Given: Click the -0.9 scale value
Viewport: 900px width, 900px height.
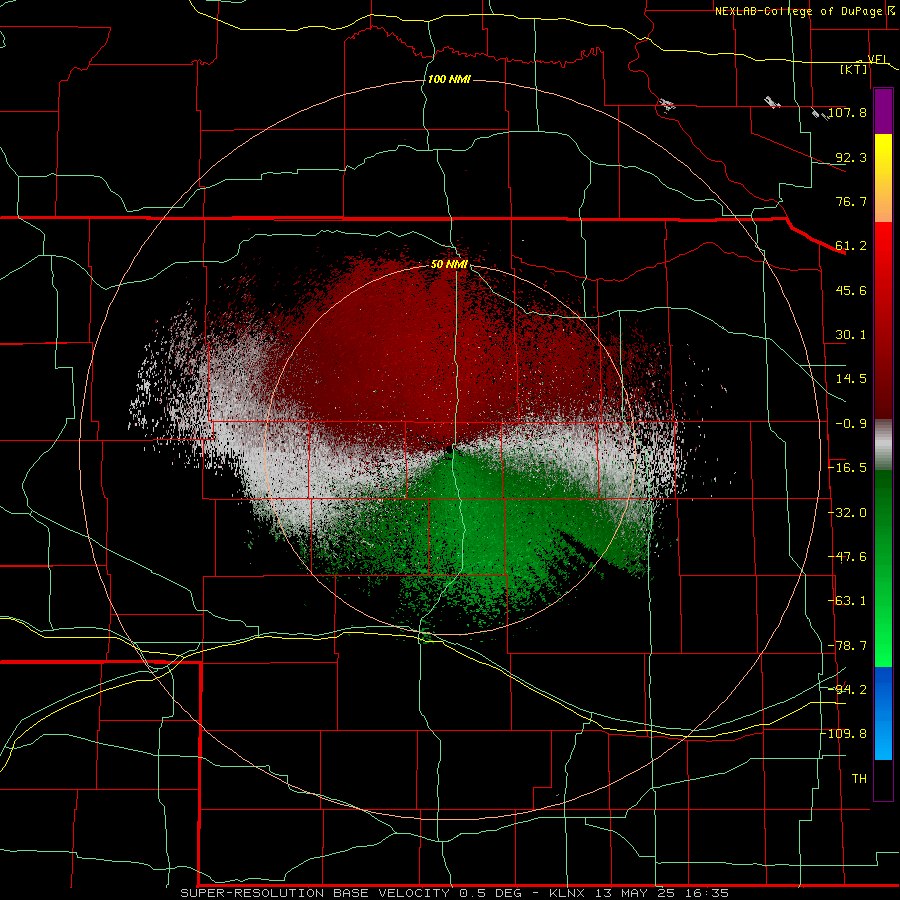Looking at the screenshot, I should 851,424.
